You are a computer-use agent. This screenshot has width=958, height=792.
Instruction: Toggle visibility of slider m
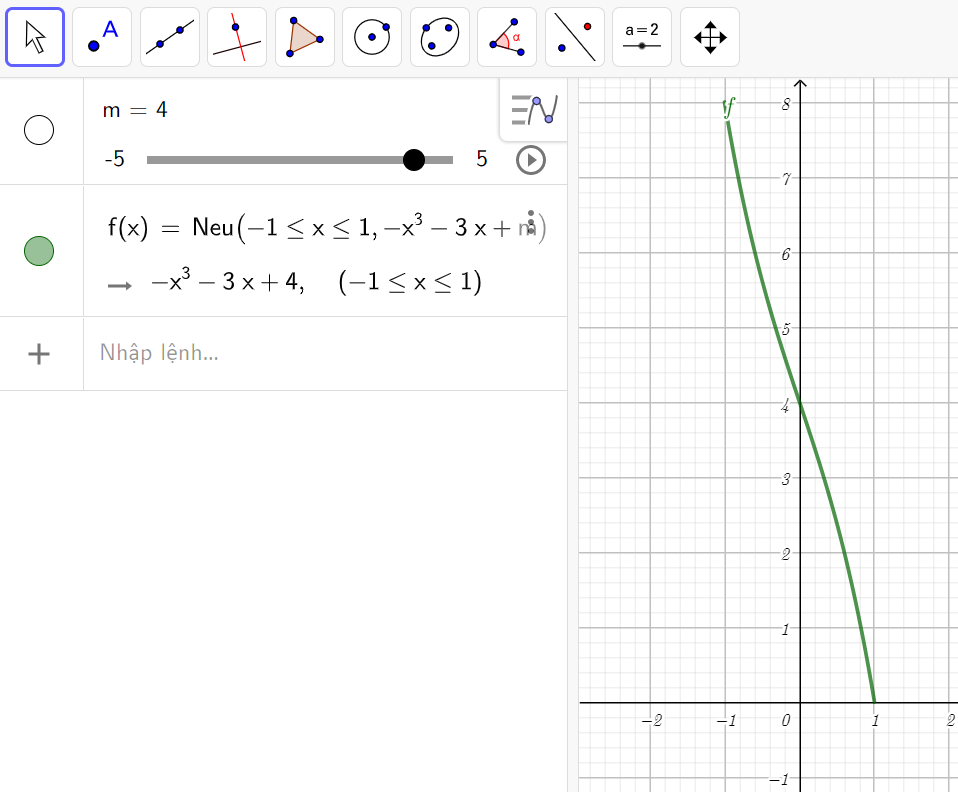point(39,131)
